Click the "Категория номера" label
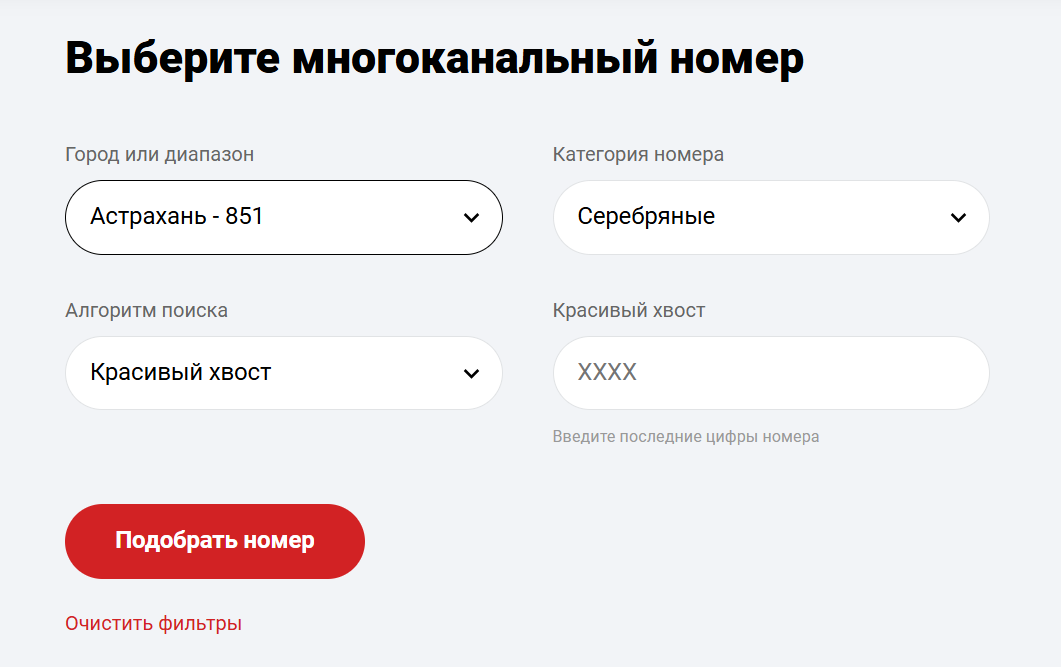This screenshot has width=1061, height=667. tap(634, 154)
